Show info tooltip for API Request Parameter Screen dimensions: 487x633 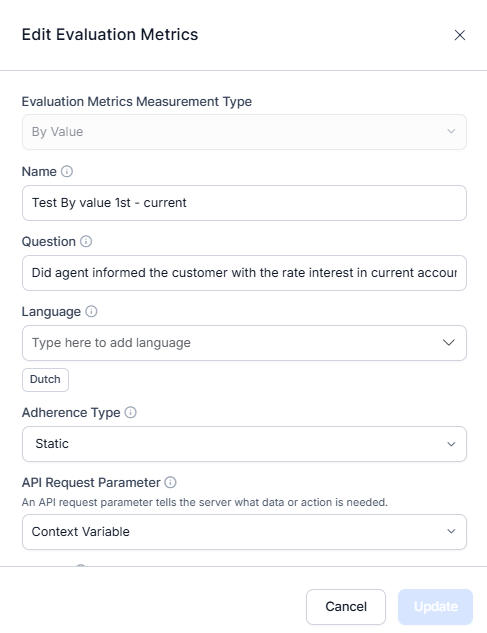click(170, 482)
